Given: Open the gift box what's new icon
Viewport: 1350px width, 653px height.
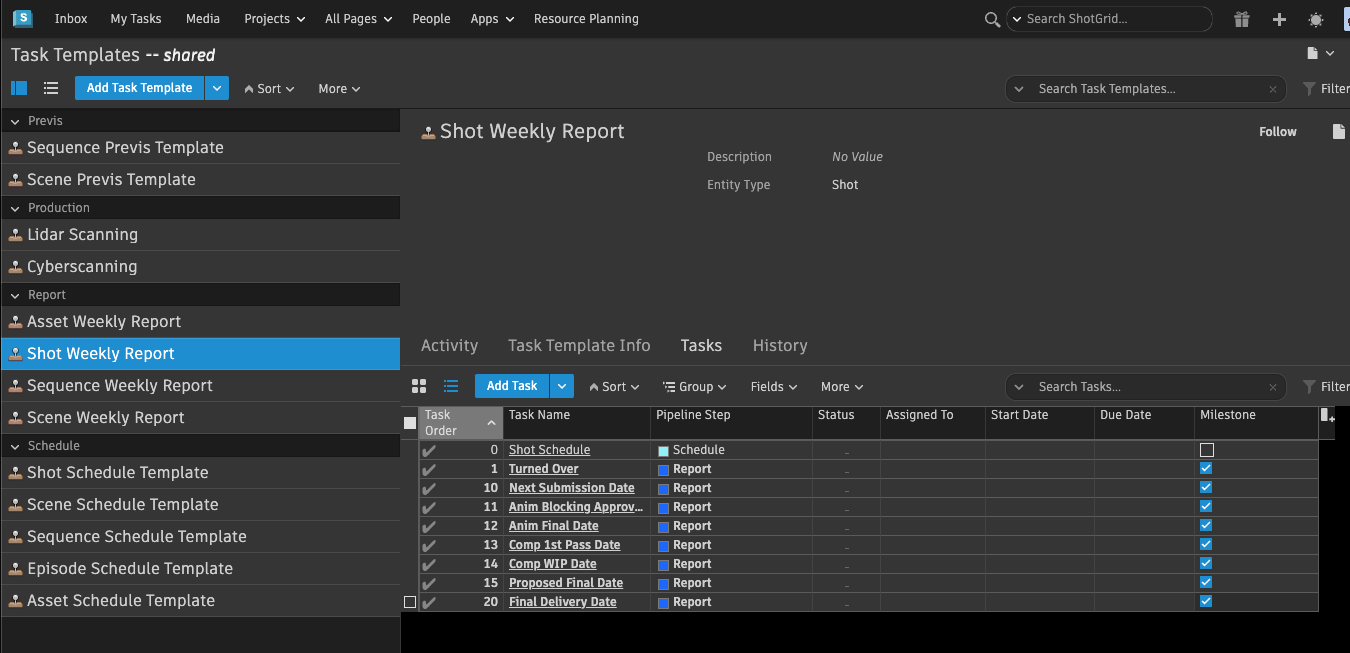Looking at the screenshot, I should click(1242, 19).
